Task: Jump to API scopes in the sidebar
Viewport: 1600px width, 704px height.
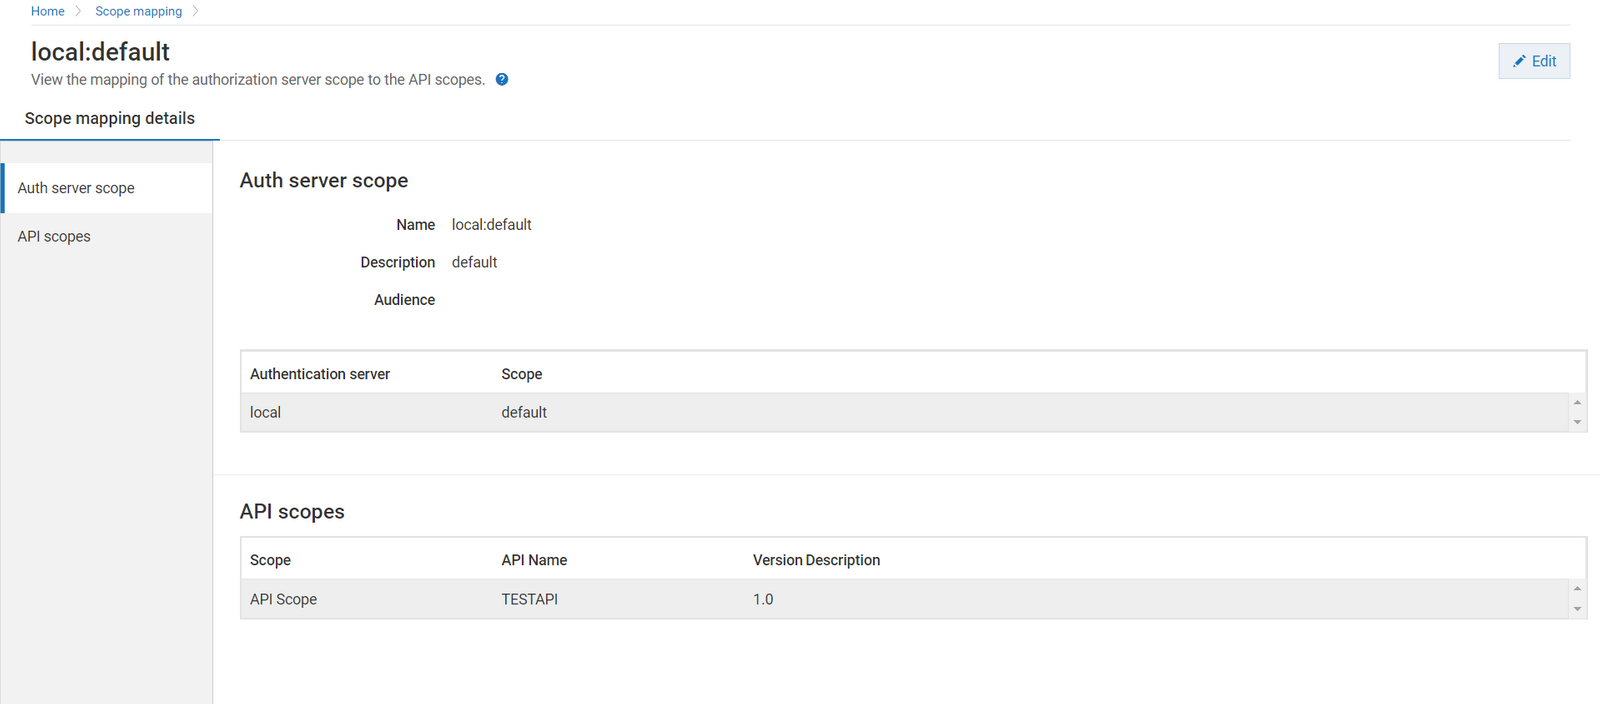Action: pyautogui.click(x=54, y=237)
